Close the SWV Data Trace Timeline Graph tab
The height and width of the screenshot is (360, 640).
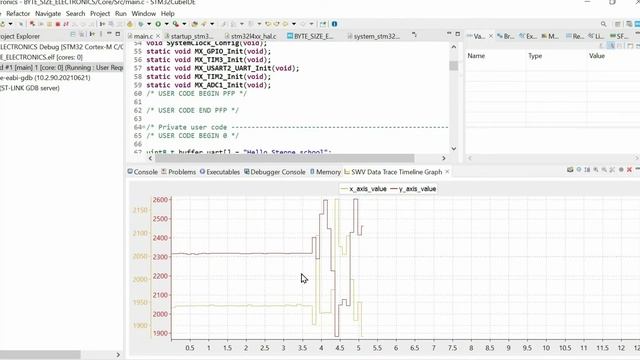447,172
